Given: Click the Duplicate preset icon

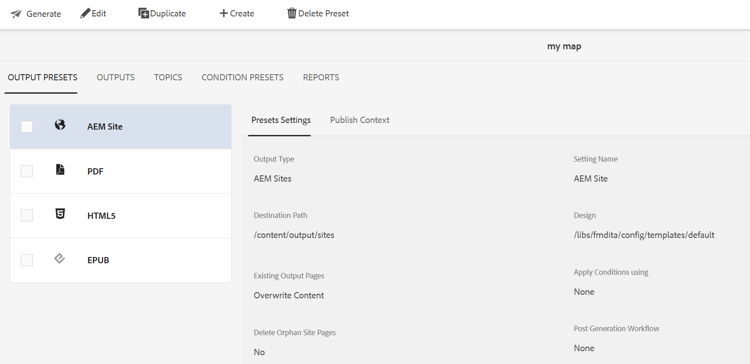Looking at the screenshot, I should coord(143,13).
